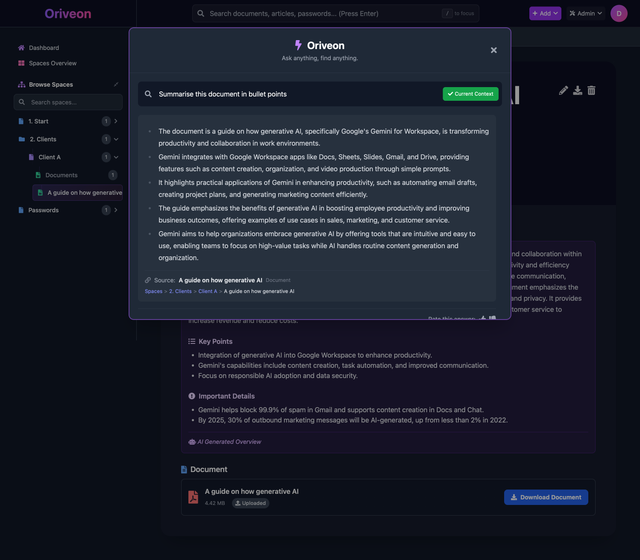Open Spaces Overview in sidebar
Image resolution: width=640 pixels, height=560 pixels.
point(53,63)
